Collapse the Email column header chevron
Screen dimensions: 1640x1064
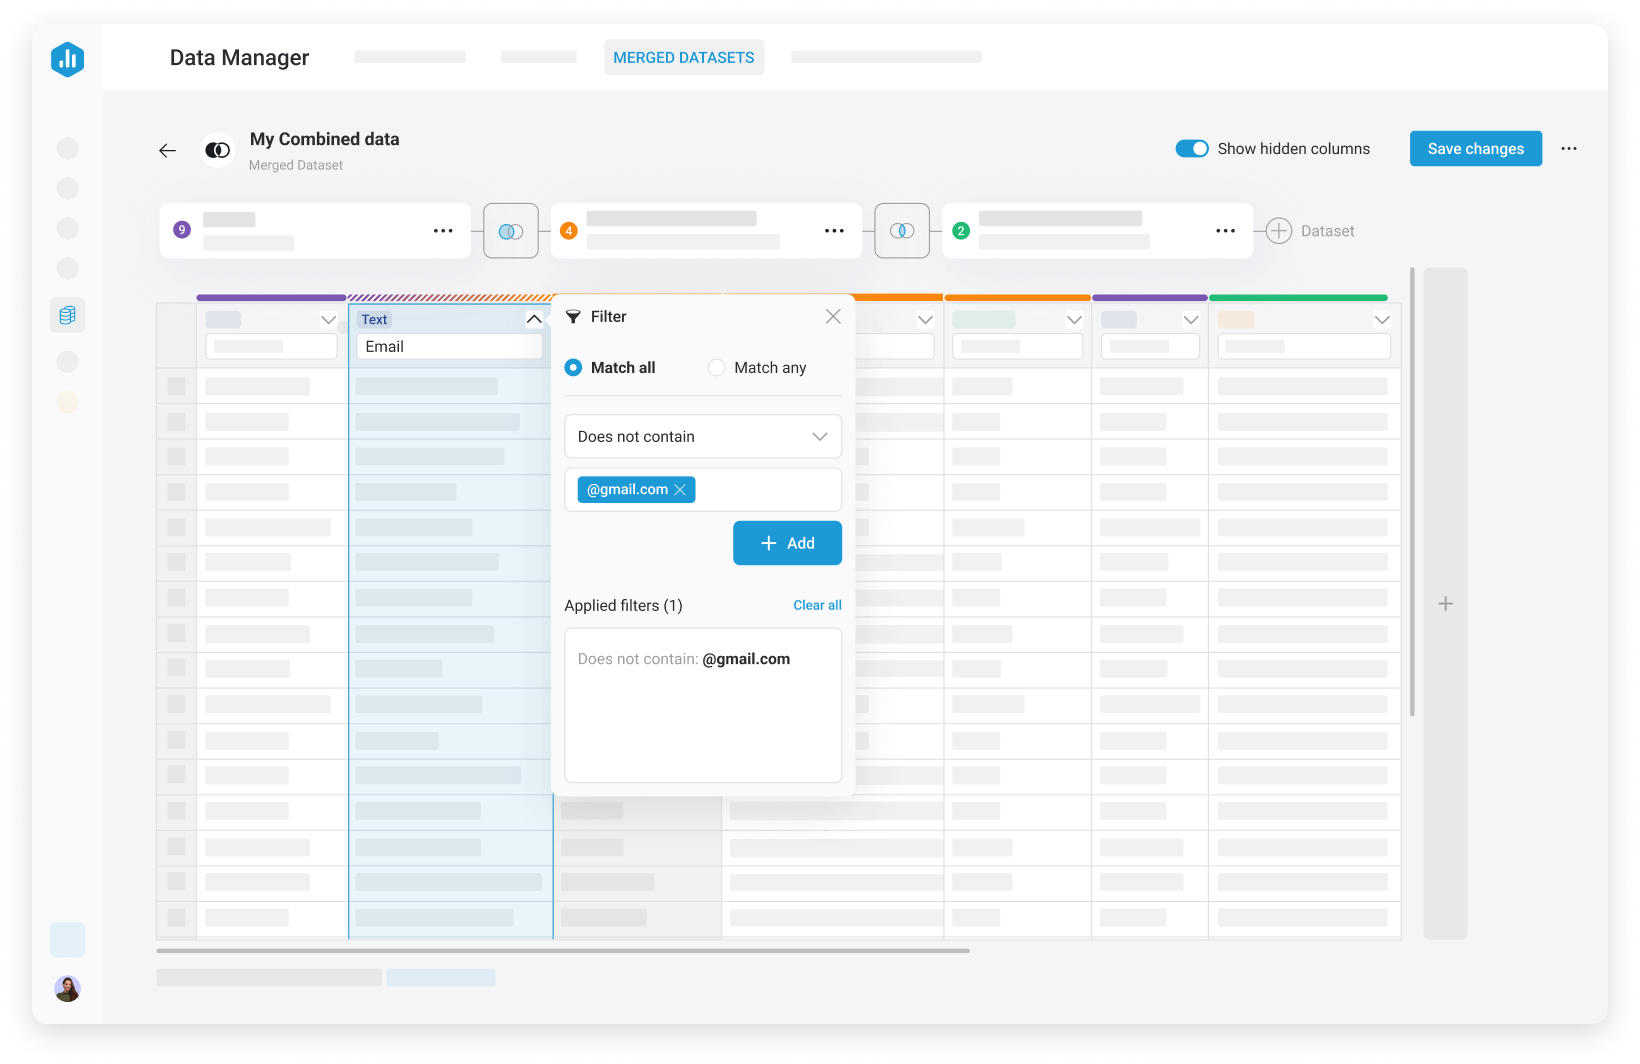click(x=535, y=319)
